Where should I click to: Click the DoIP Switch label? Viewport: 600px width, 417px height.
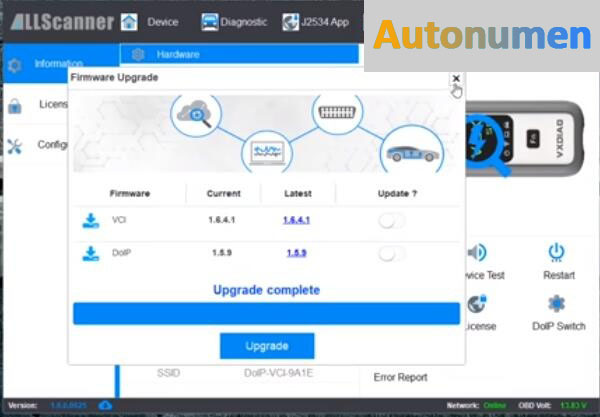[x=559, y=326]
